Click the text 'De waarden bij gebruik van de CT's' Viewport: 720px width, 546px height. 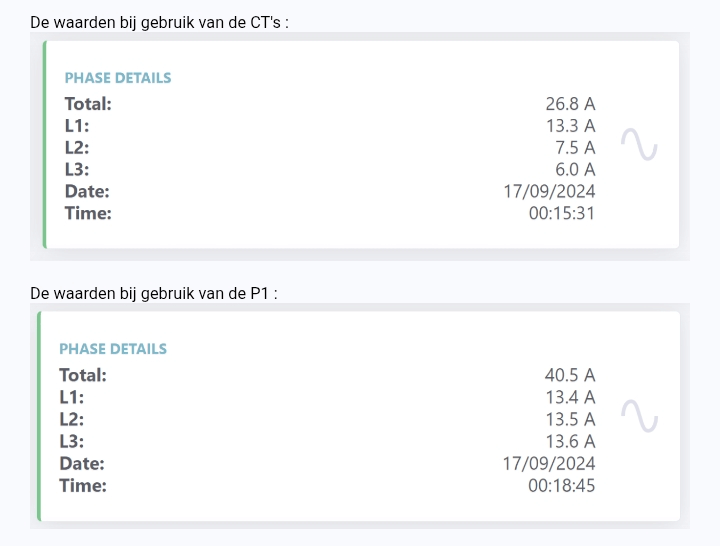(x=155, y=23)
